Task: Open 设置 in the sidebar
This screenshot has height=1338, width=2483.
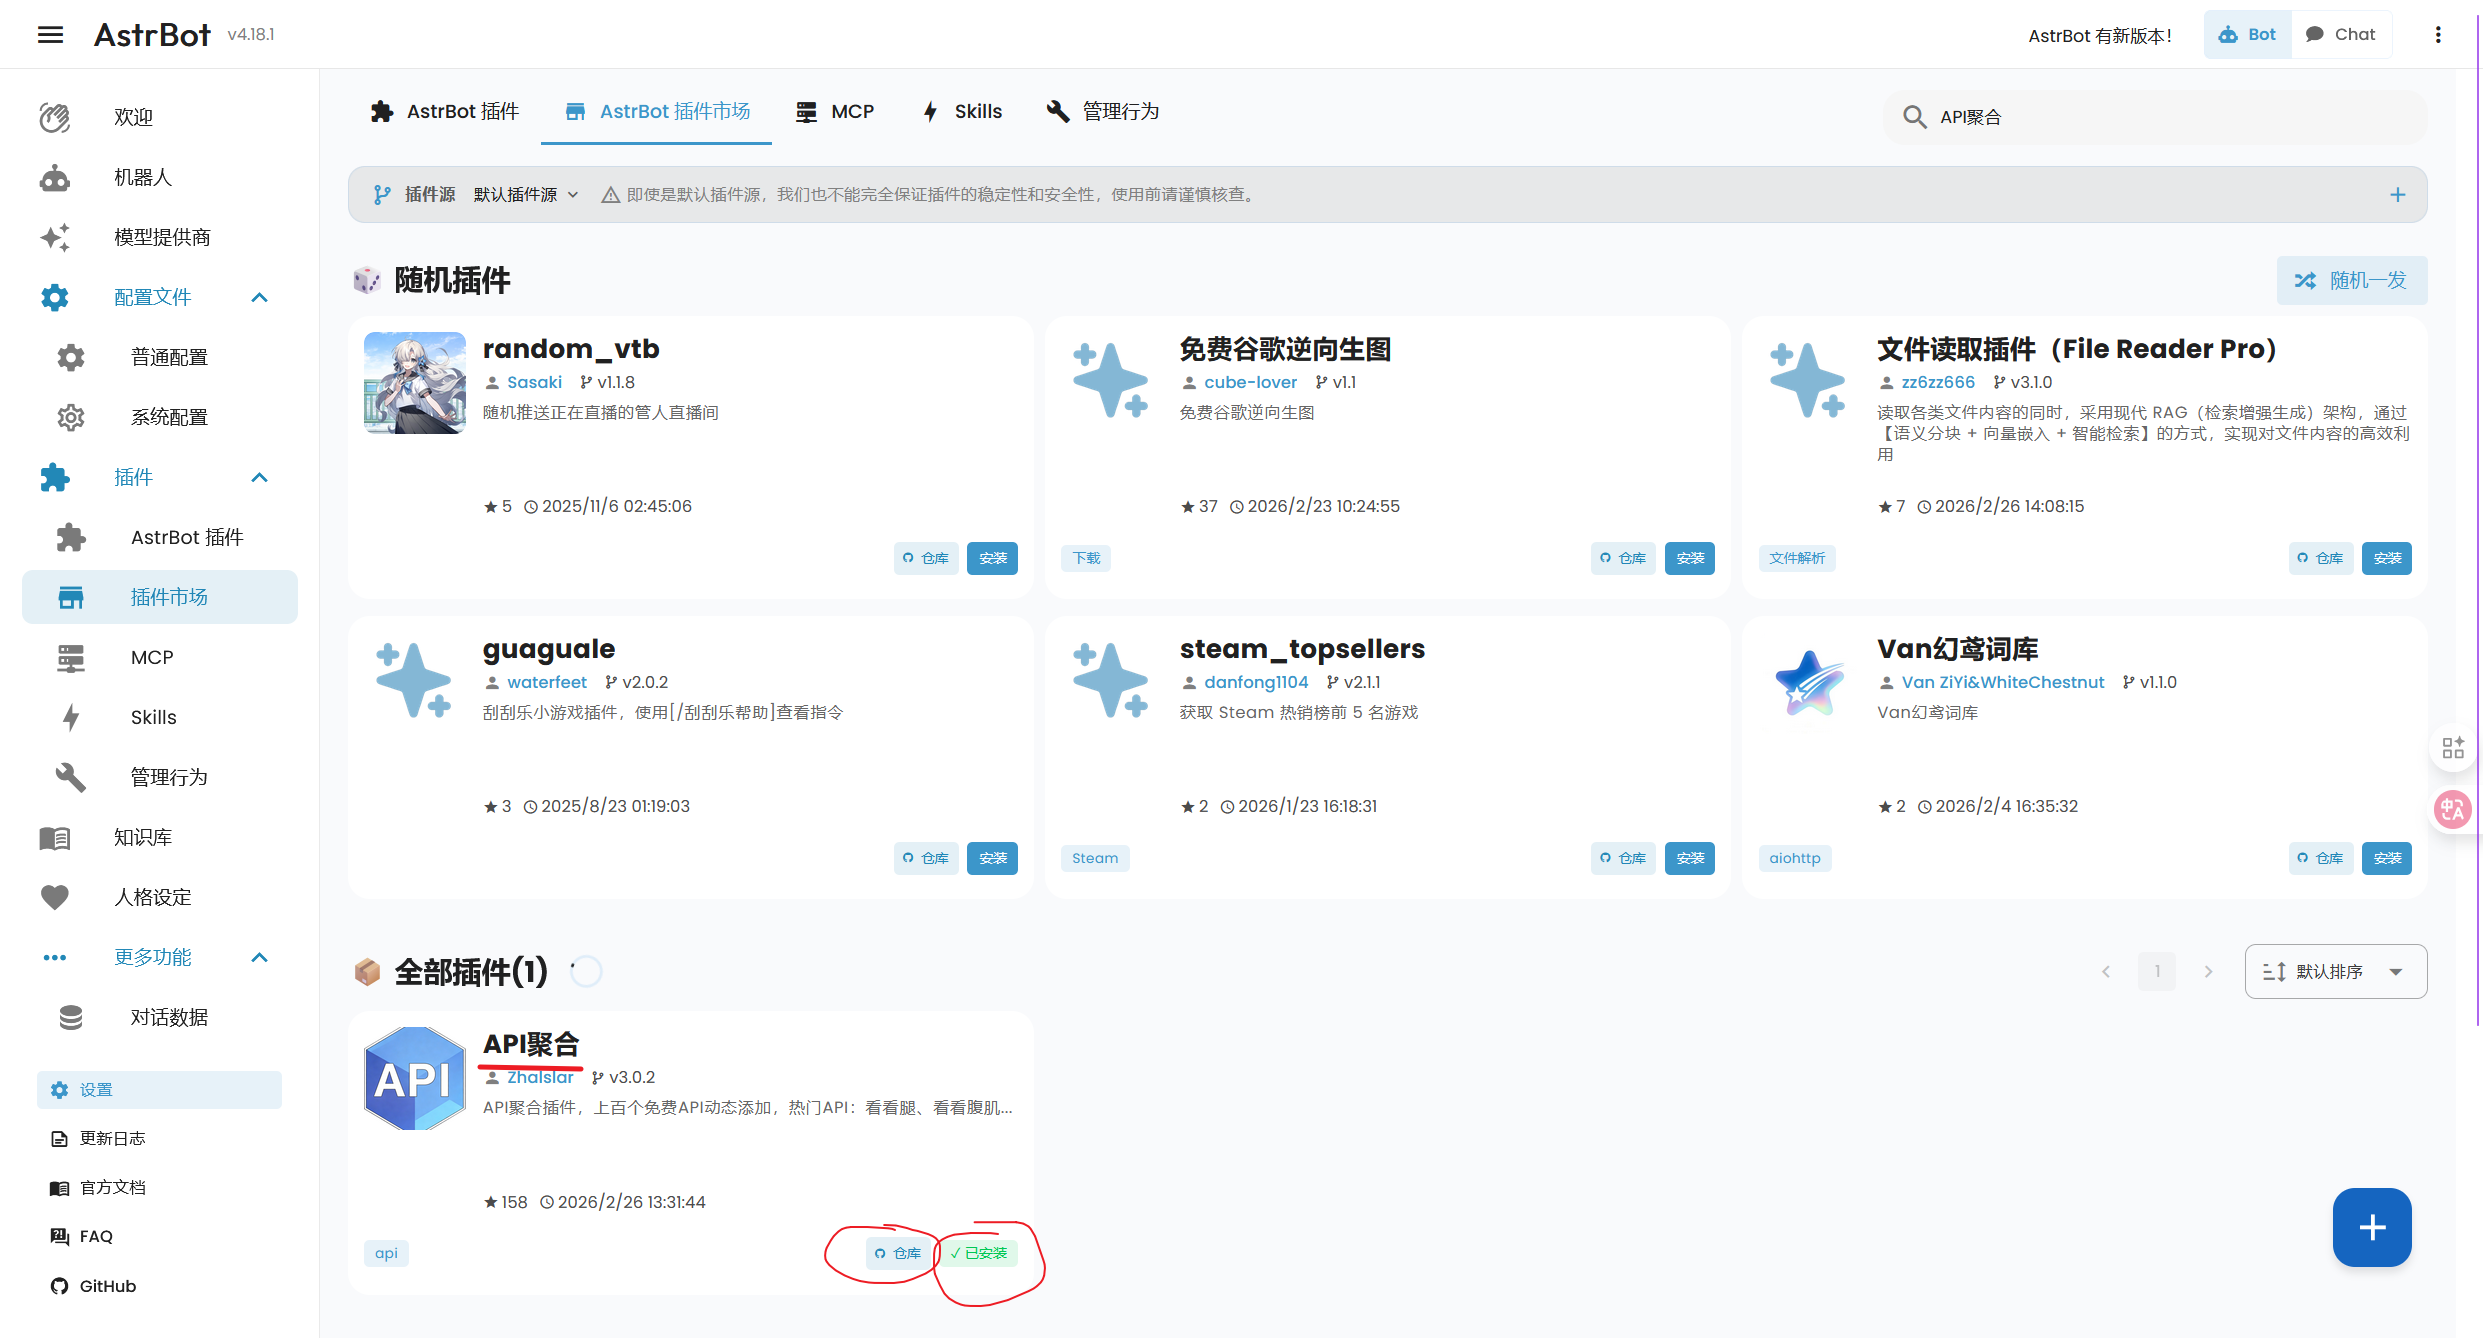Action: coord(159,1089)
